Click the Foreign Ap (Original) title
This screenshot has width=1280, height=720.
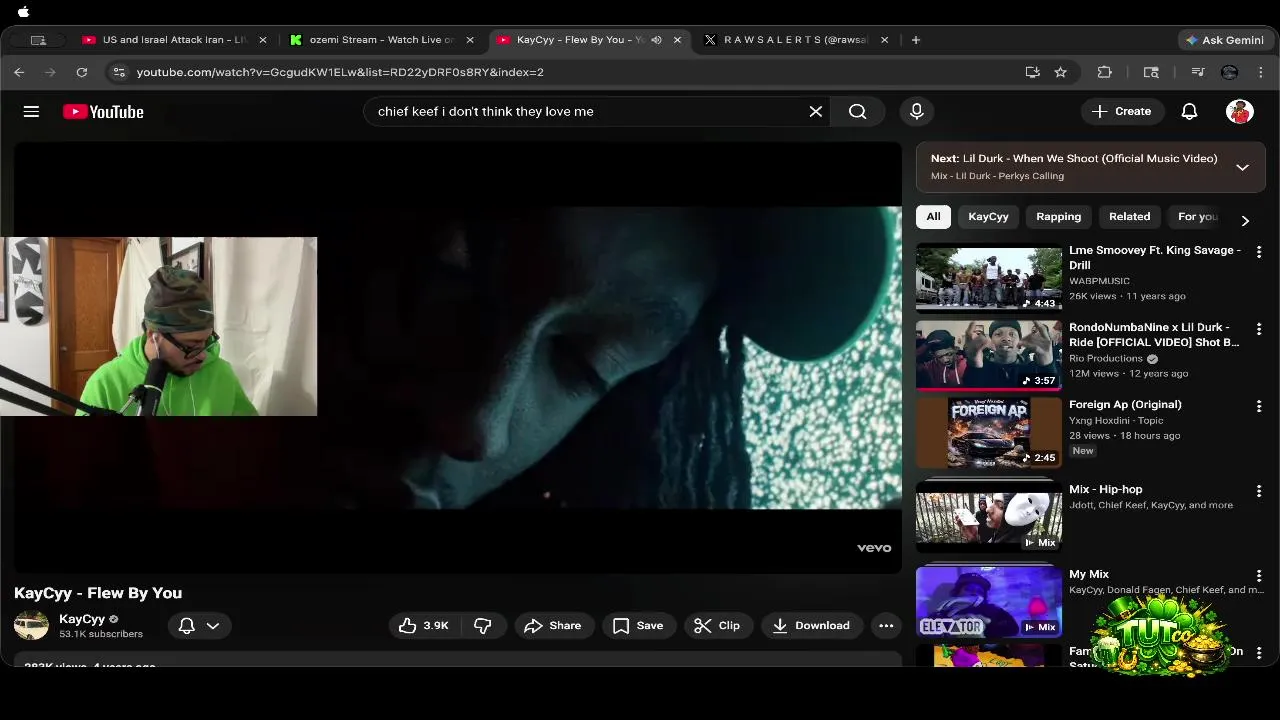tap(1125, 404)
